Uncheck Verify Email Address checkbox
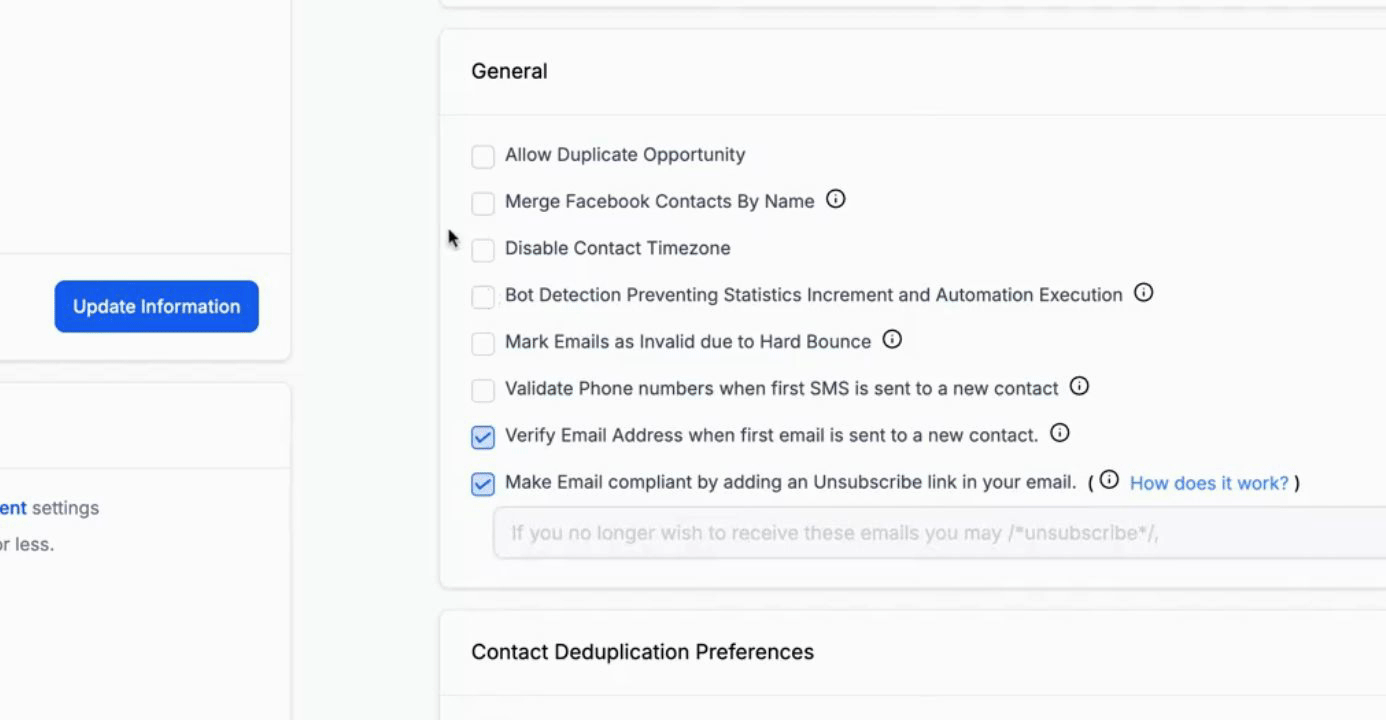 pyautogui.click(x=483, y=437)
